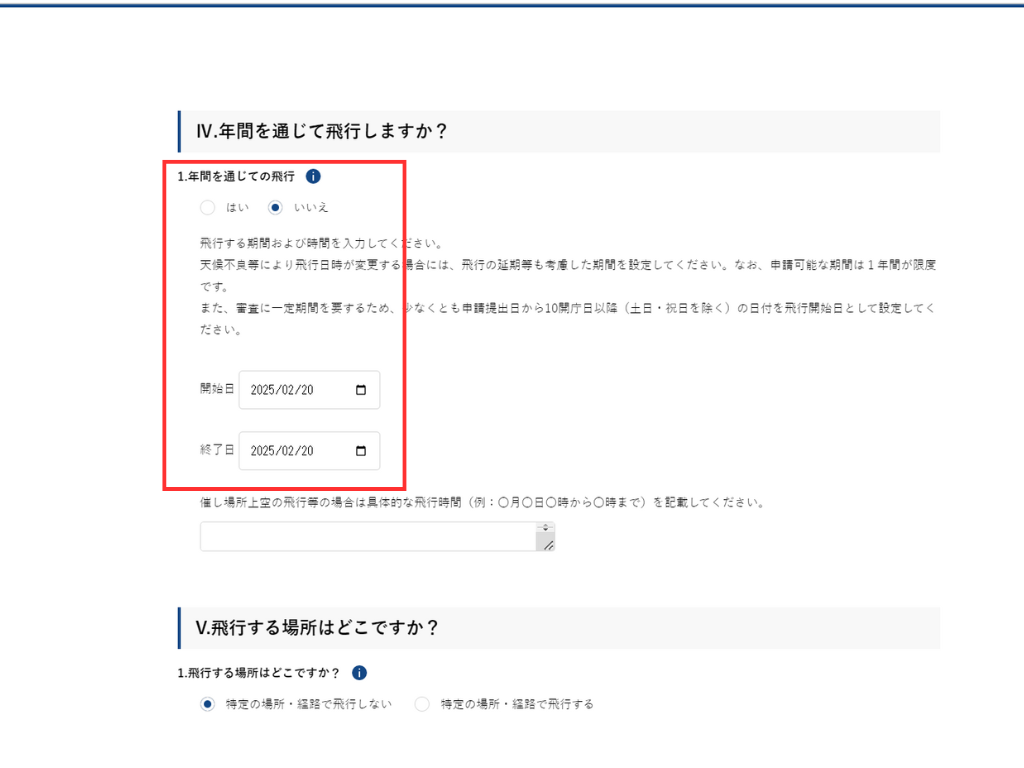
Task: Select the いいえ radio button
Action: click(275, 208)
